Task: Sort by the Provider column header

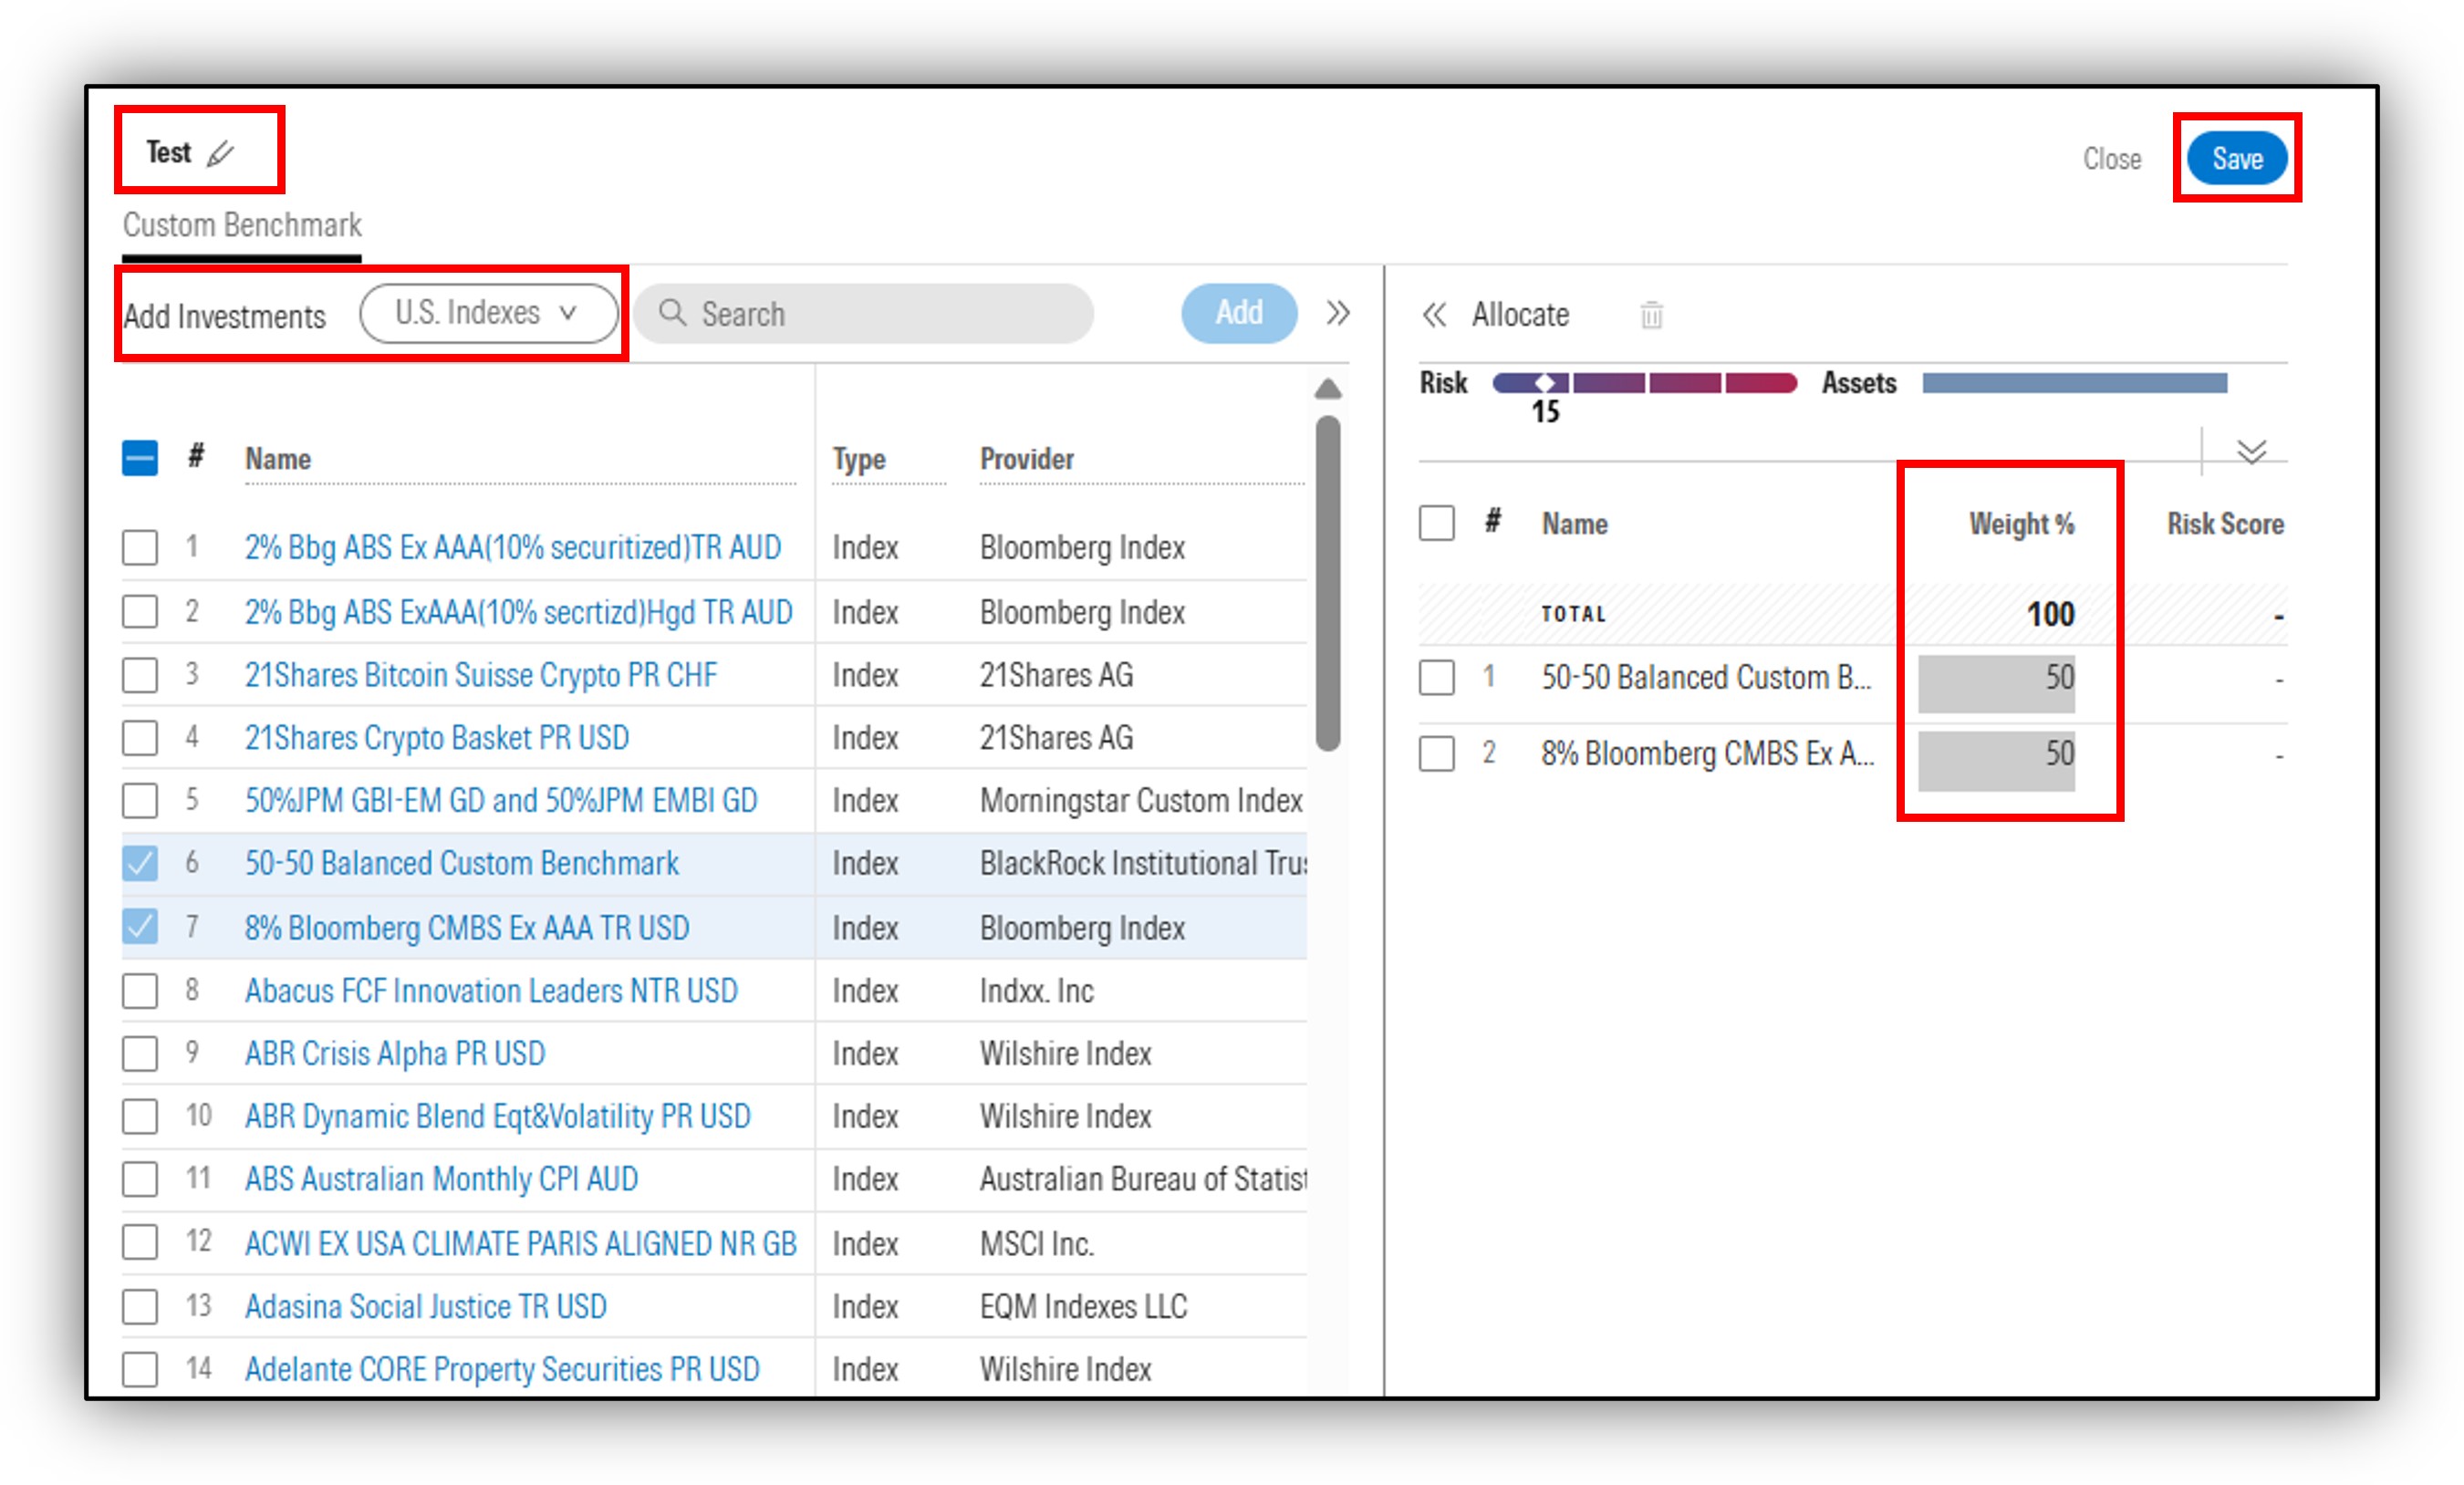Action: tap(1027, 459)
